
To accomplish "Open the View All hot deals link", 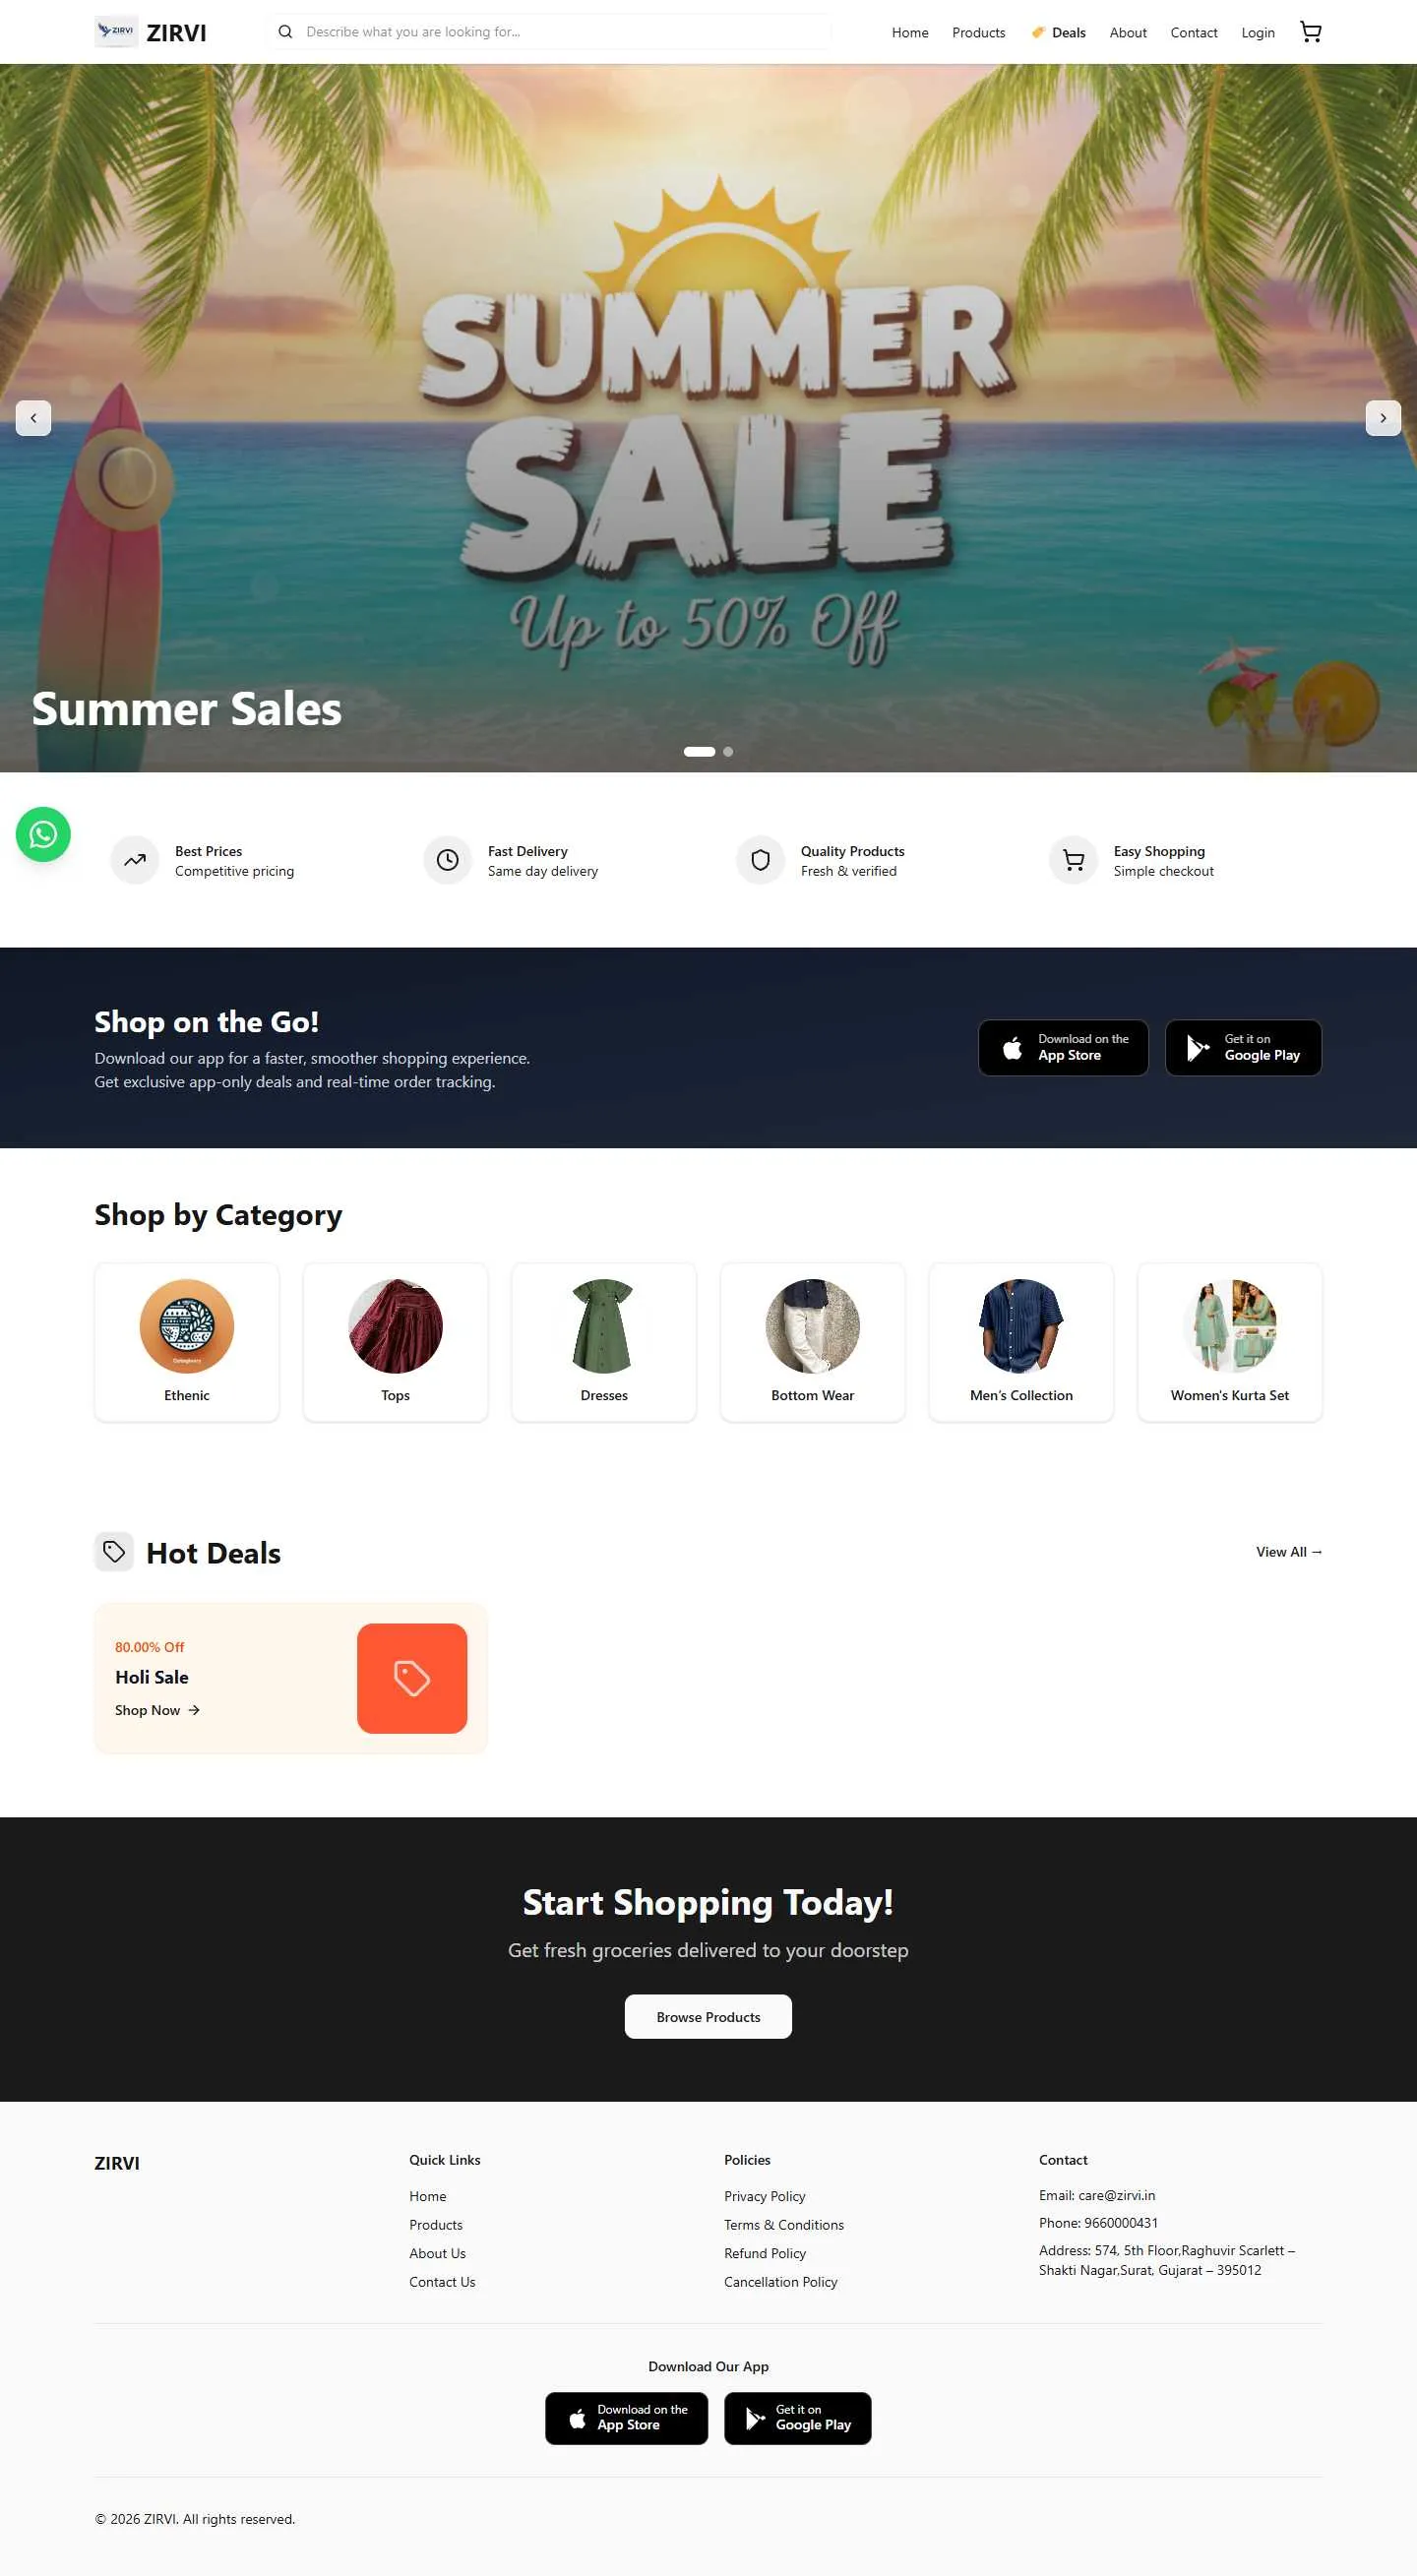I will [1289, 1552].
